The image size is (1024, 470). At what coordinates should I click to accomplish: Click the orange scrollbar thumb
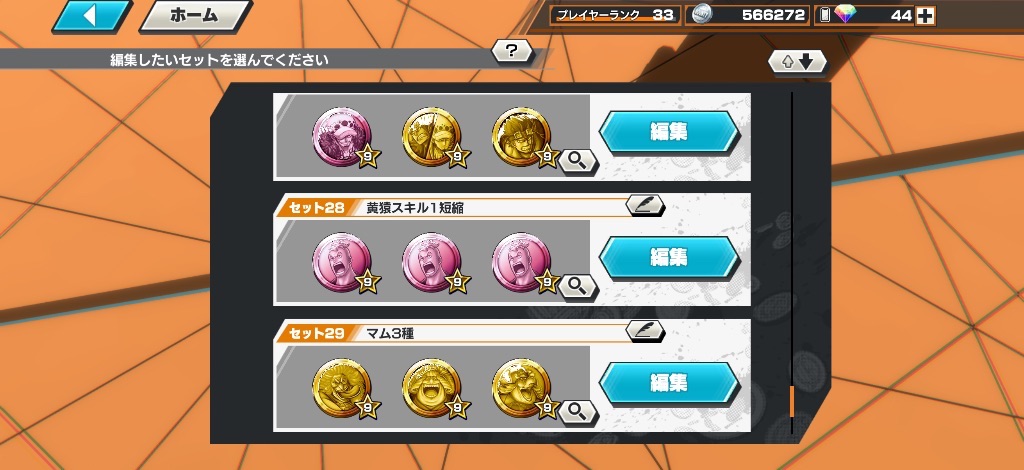click(x=792, y=401)
